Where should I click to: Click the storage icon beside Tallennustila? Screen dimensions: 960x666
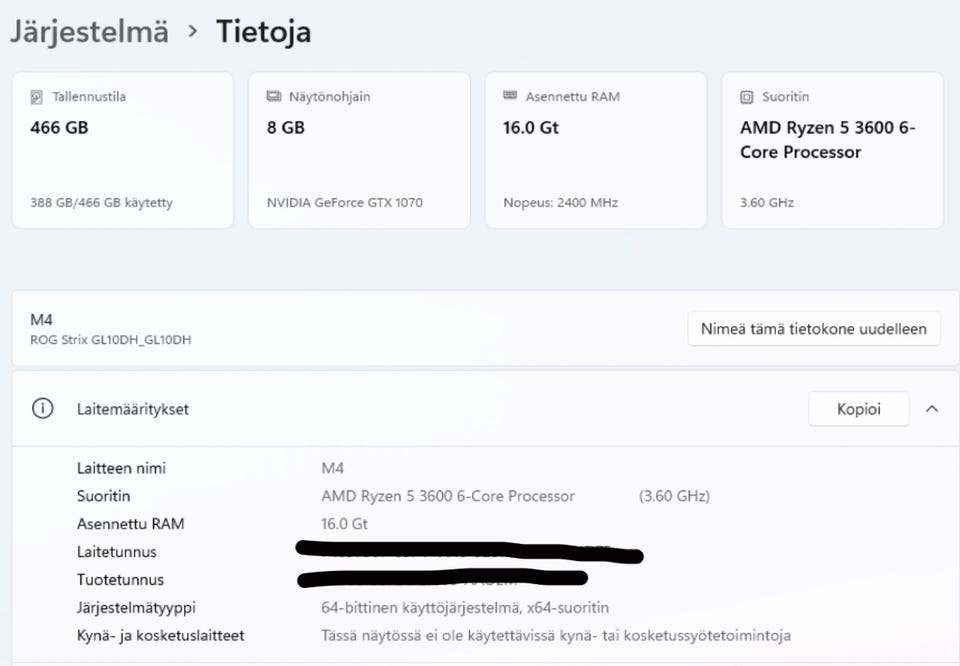click(37, 98)
